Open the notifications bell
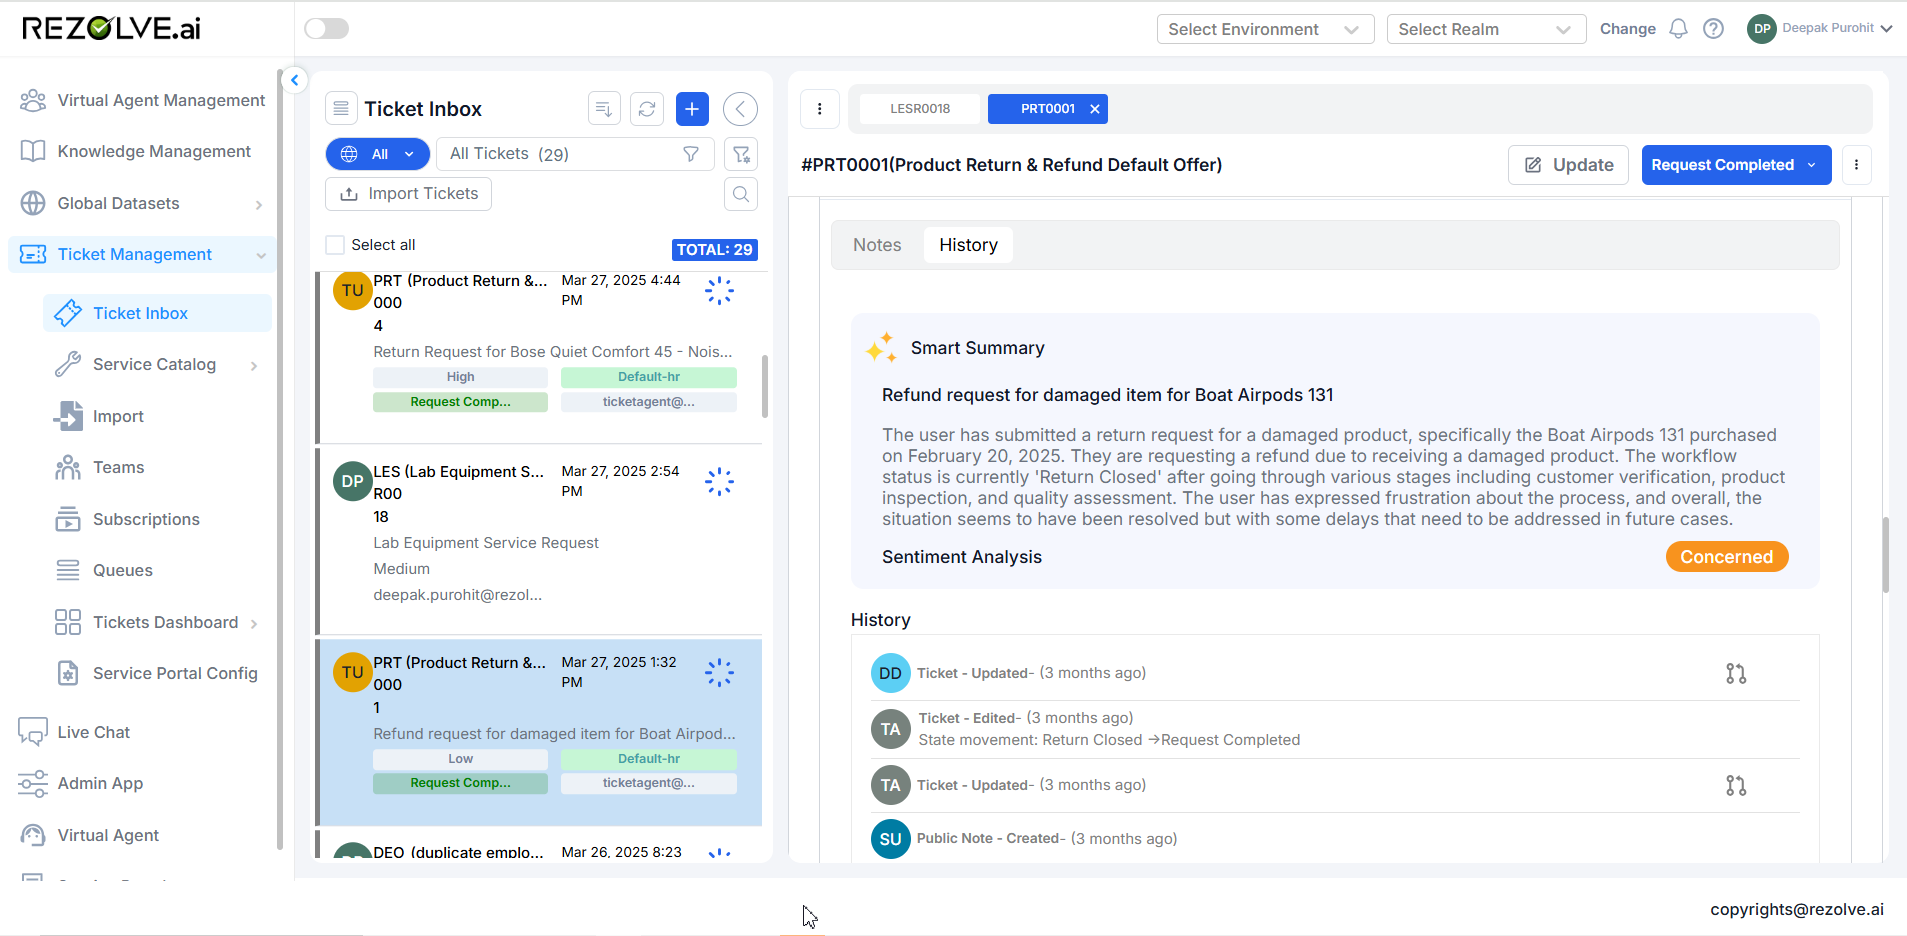 tap(1678, 29)
